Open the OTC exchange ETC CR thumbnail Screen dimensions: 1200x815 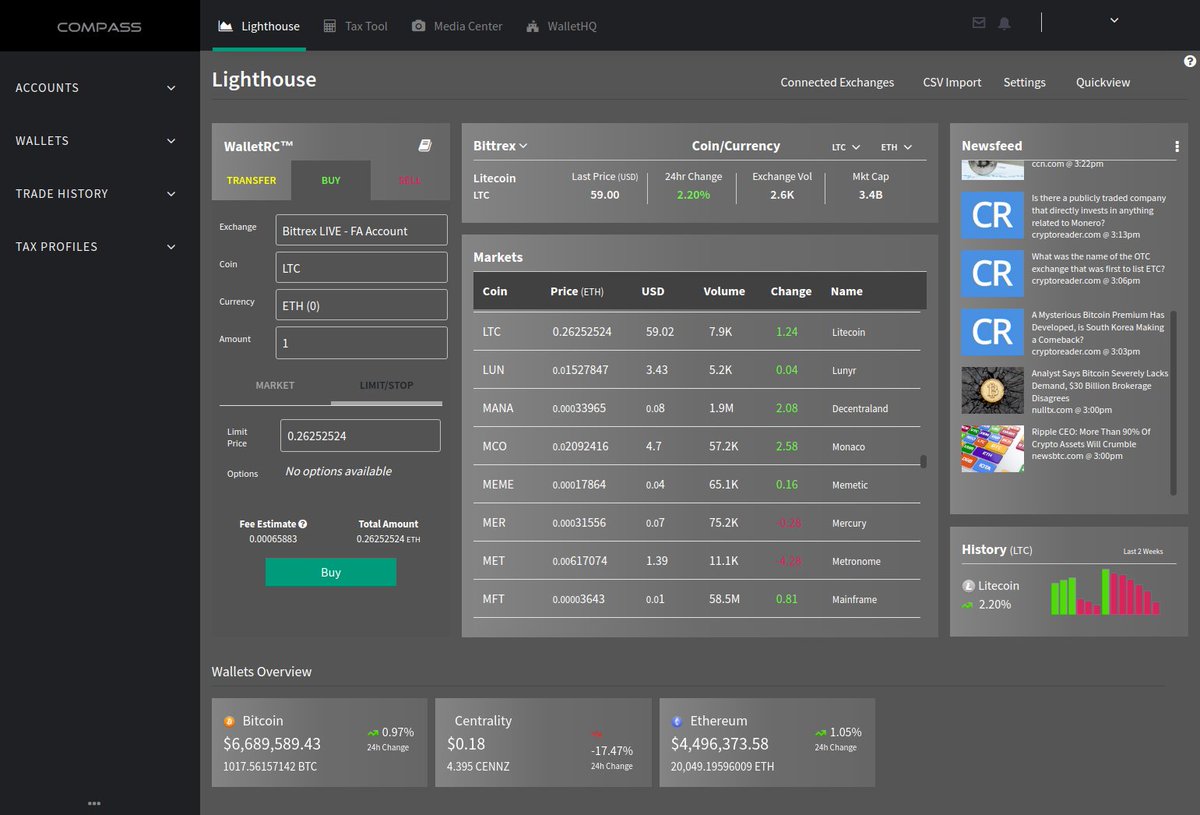(992, 273)
